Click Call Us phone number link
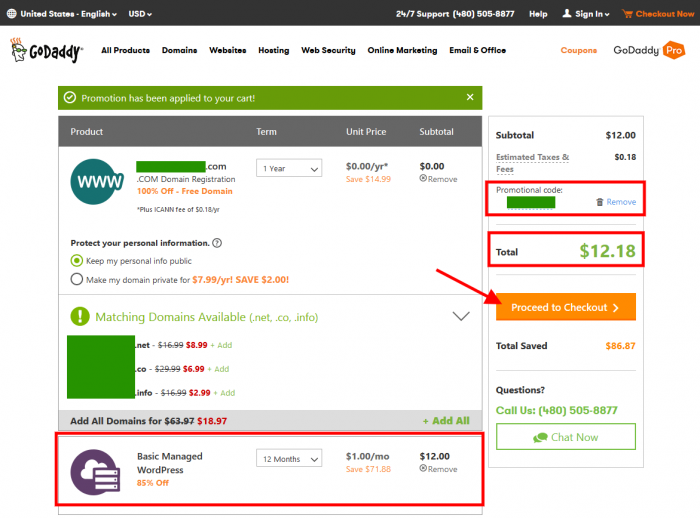 tap(556, 410)
